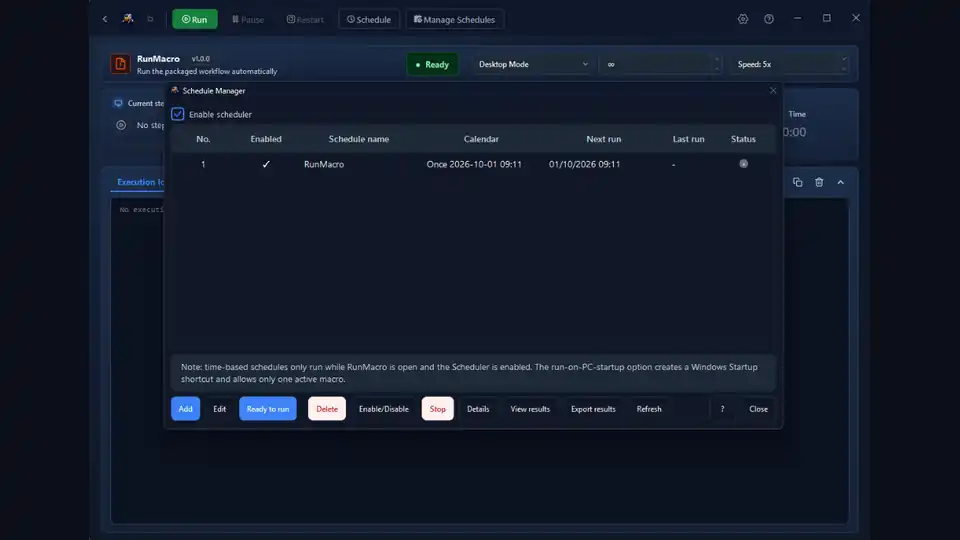This screenshot has width=960, height=540.
Task: Click the View results button
Action: click(x=530, y=409)
